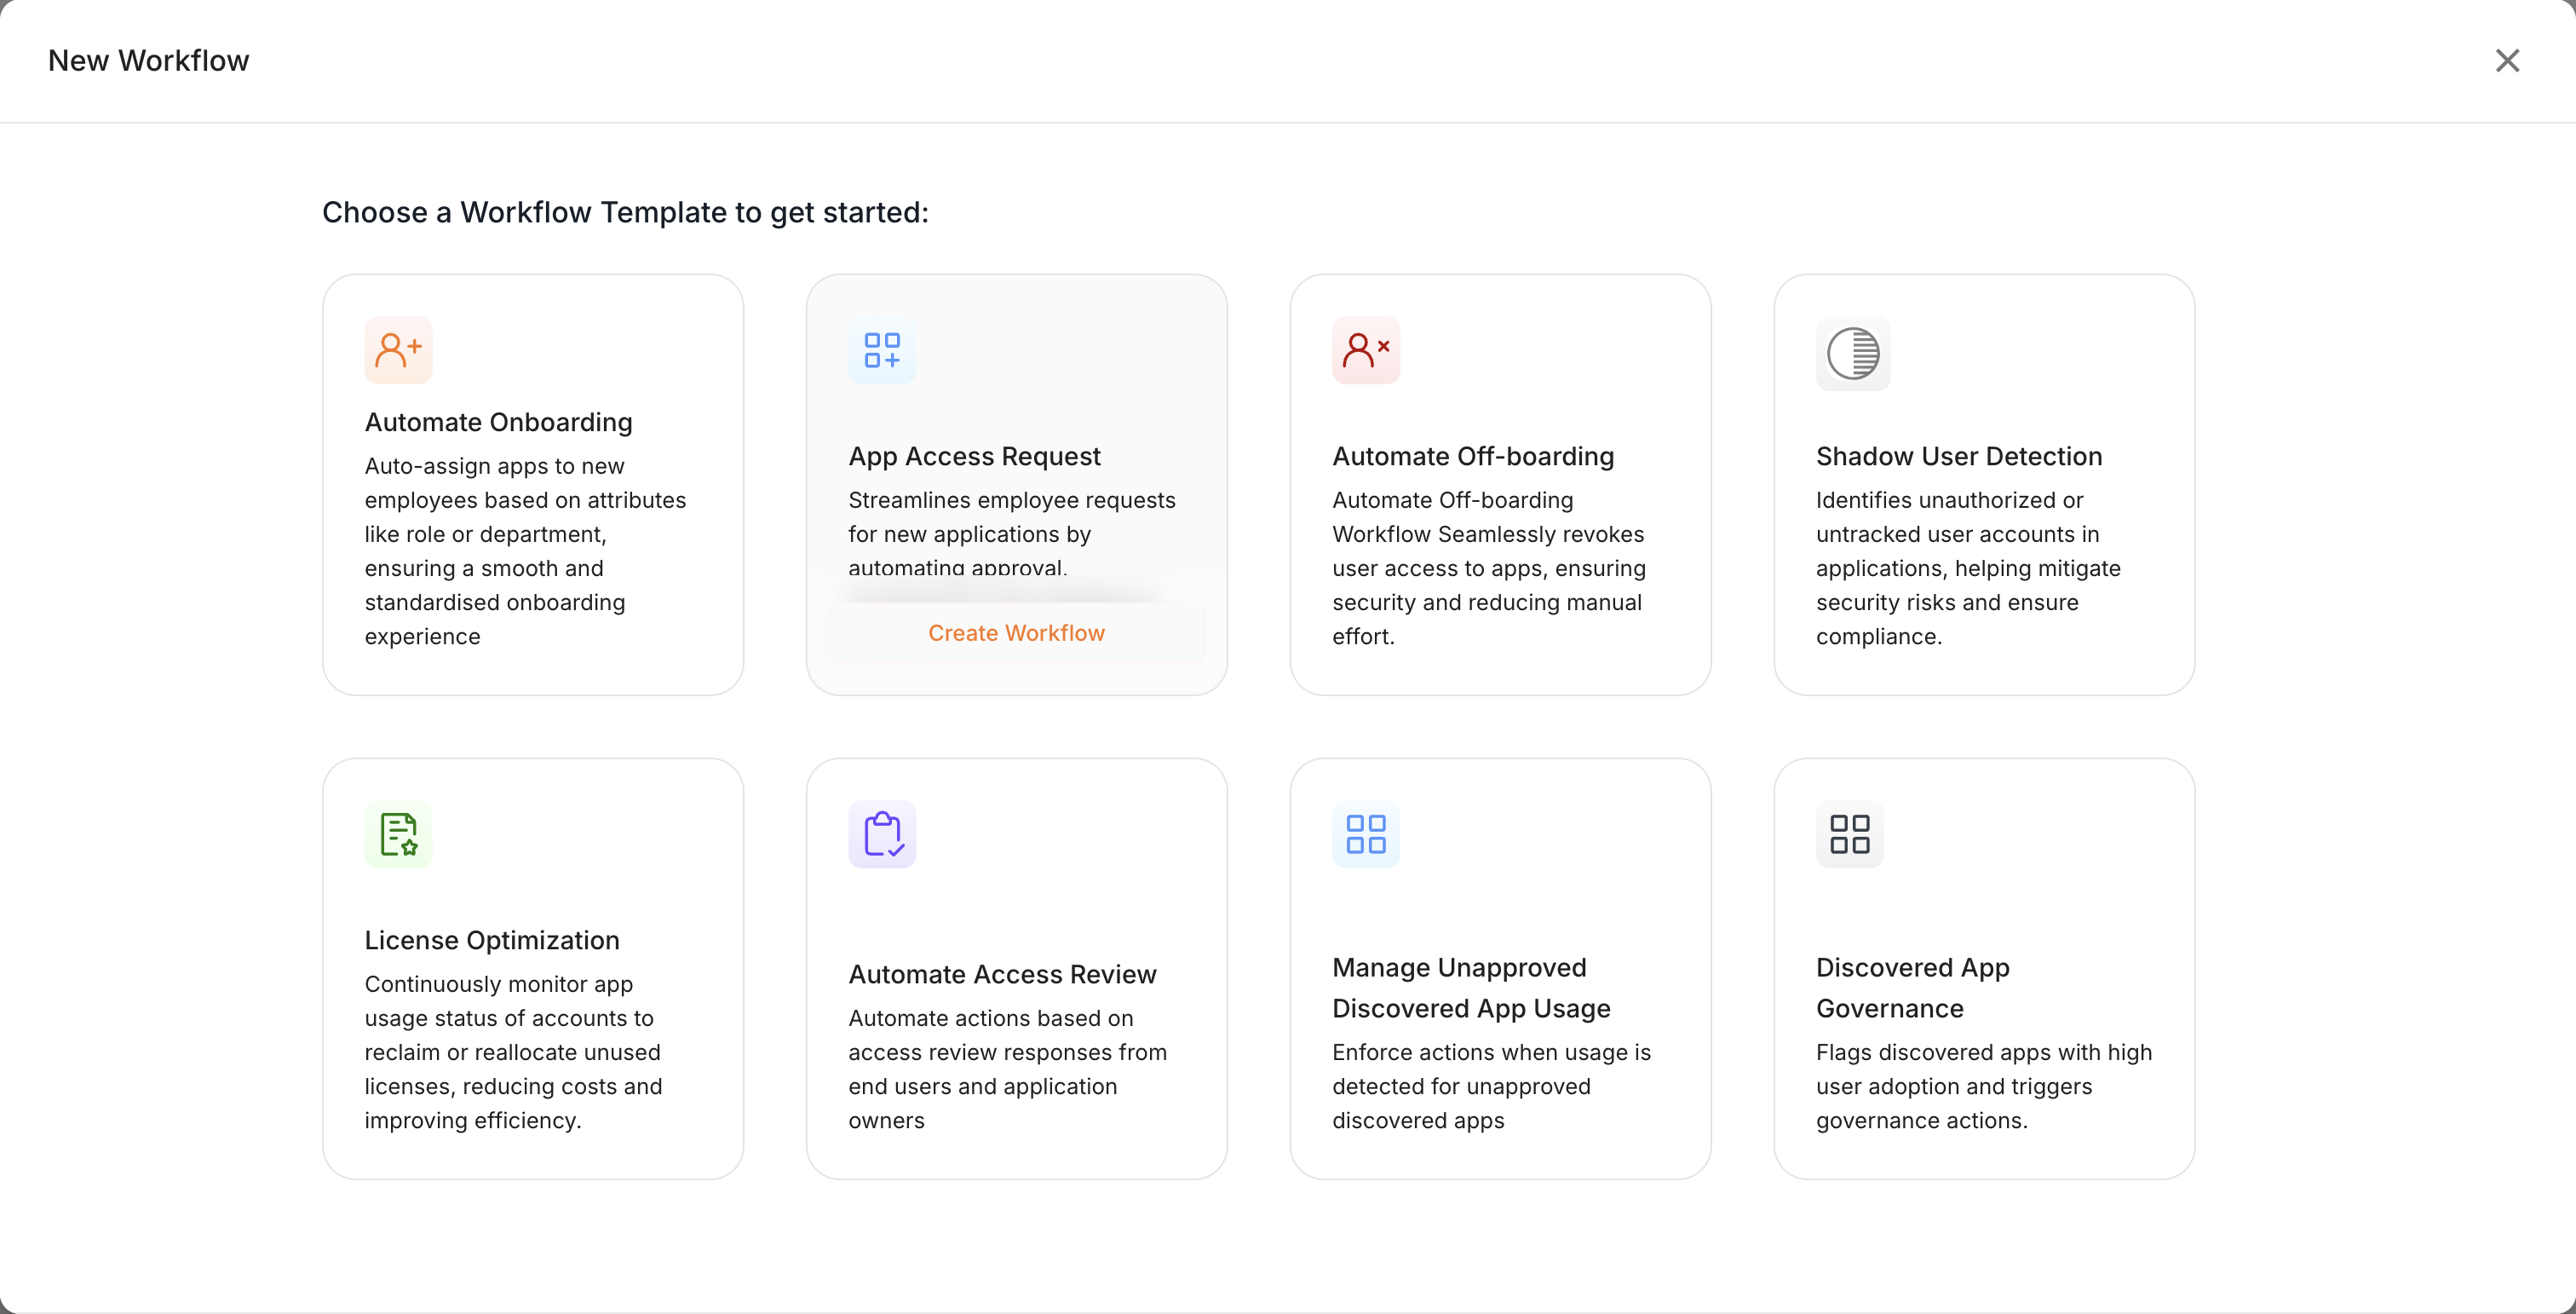Select the Discovered App Governance title
The image size is (2576, 1314).
(1912, 988)
